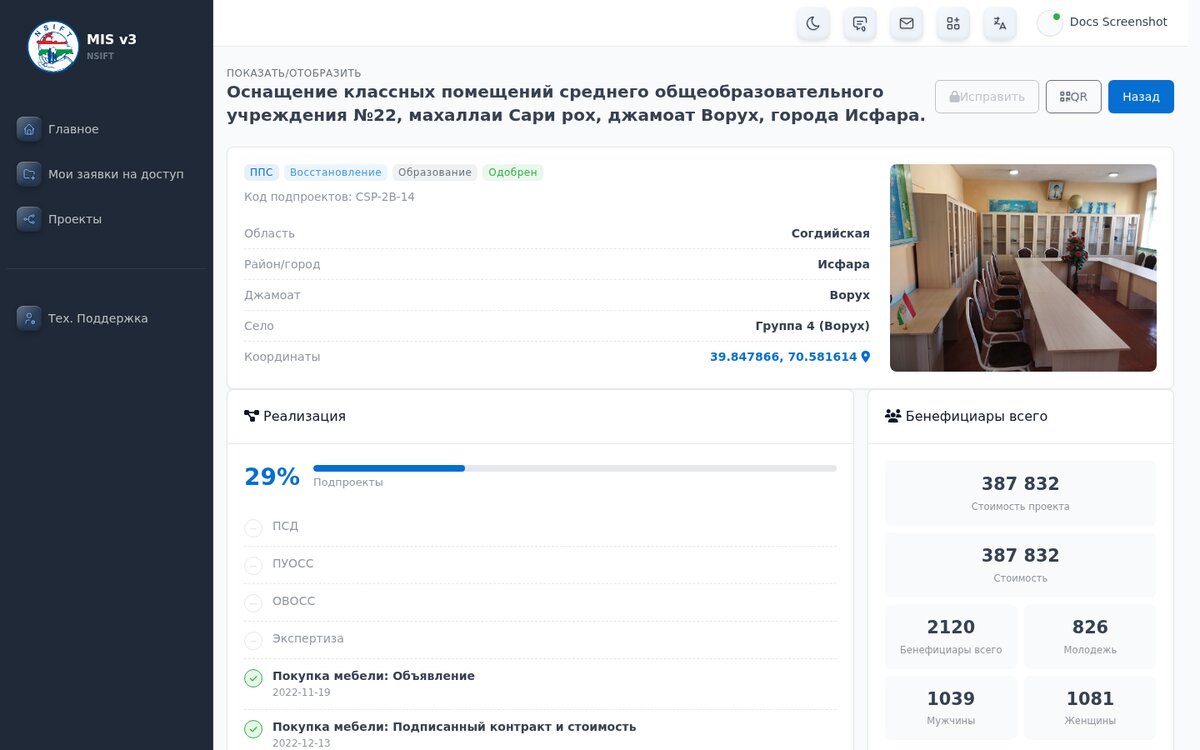This screenshot has width=1200, height=750.
Task: Click the support icon beside Тех. Поддержка
Action: (29, 318)
